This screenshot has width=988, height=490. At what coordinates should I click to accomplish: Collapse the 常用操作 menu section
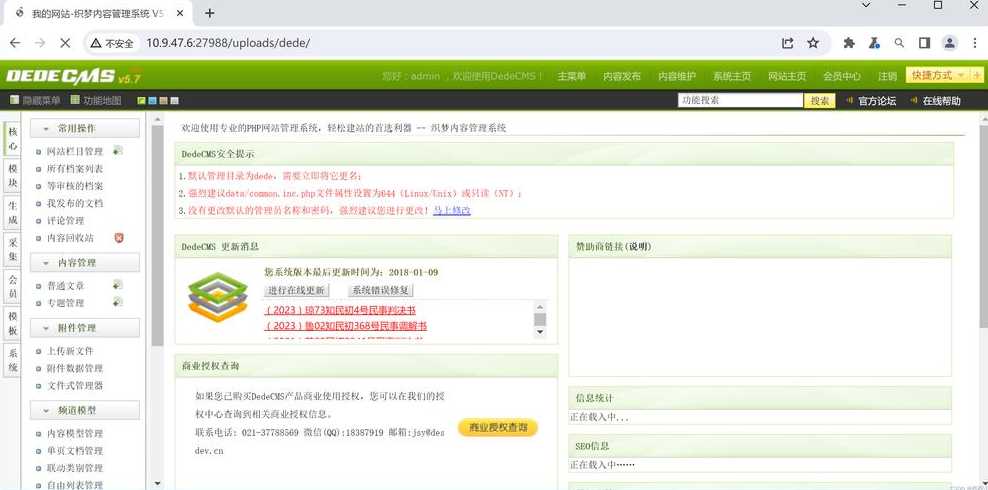coord(84,128)
